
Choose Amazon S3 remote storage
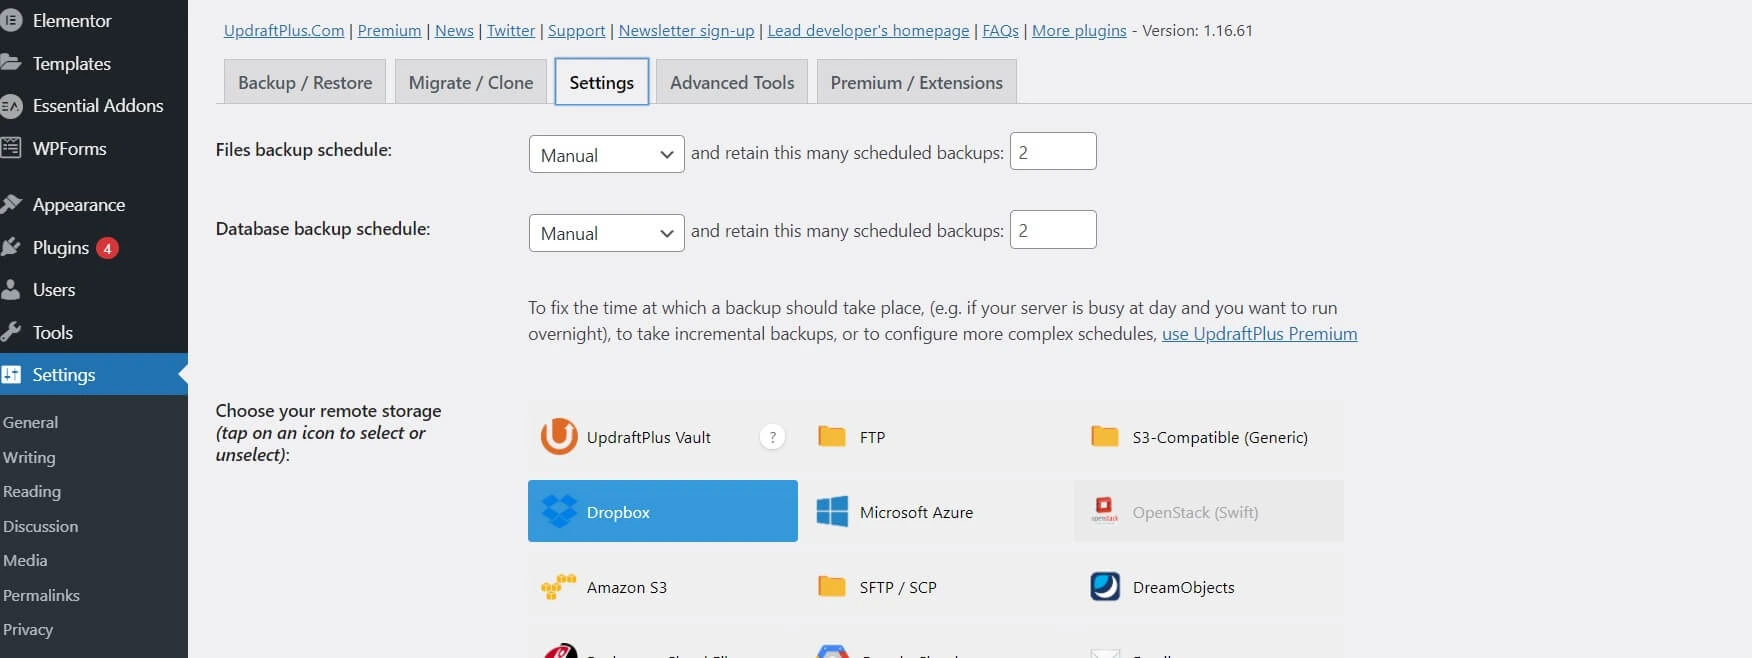[663, 587]
